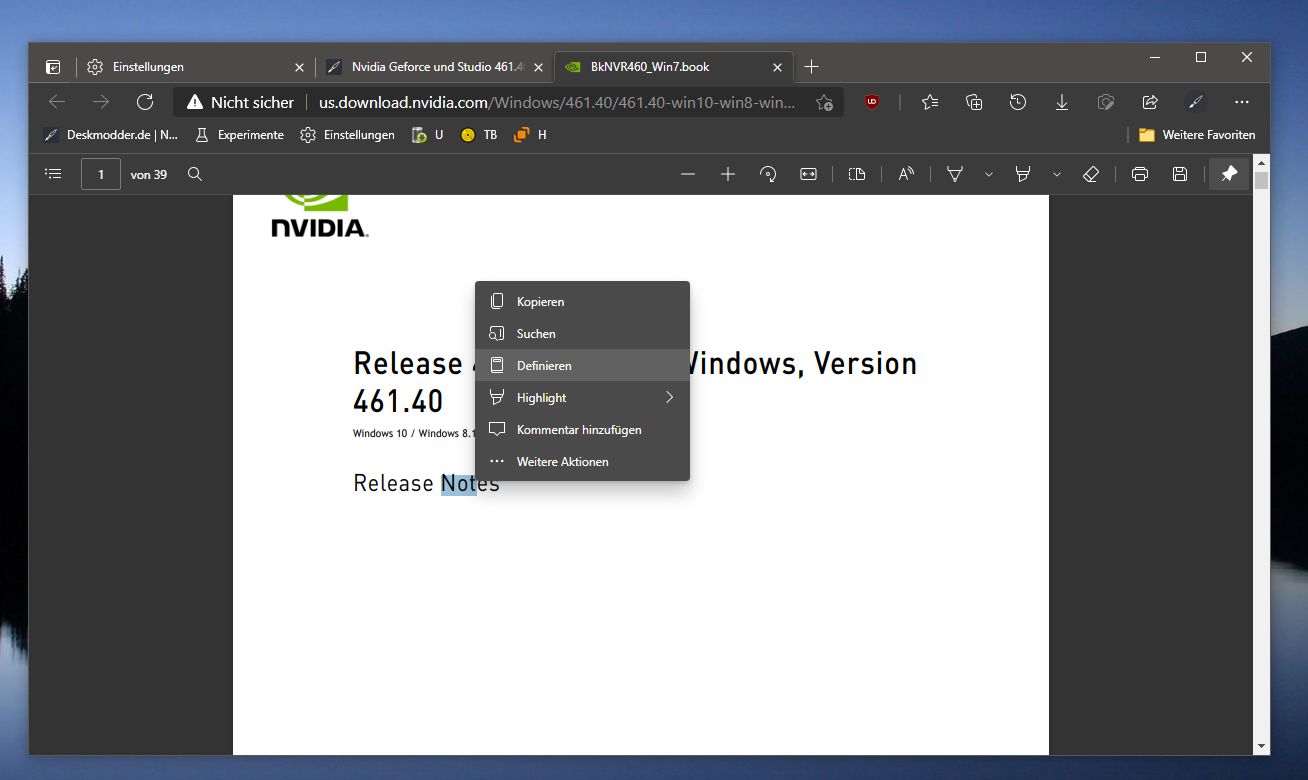Expand the Highlighter options arrow
Image resolution: width=1308 pixels, height=780 pixels.
pos(1057,174)
